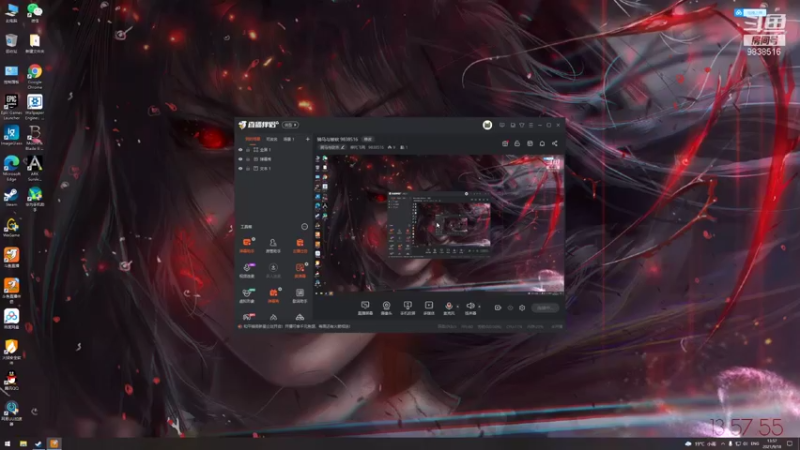Click the video record camera icon

pyautogui.click(x=497, y=308)
